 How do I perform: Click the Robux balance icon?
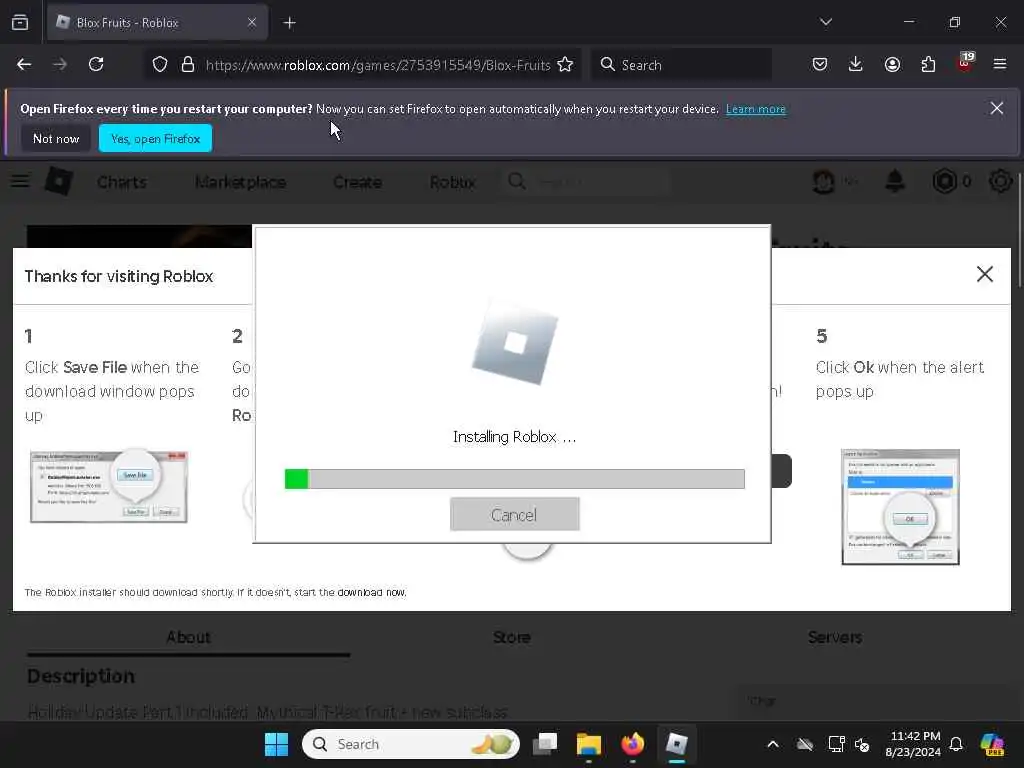(944, 181)
